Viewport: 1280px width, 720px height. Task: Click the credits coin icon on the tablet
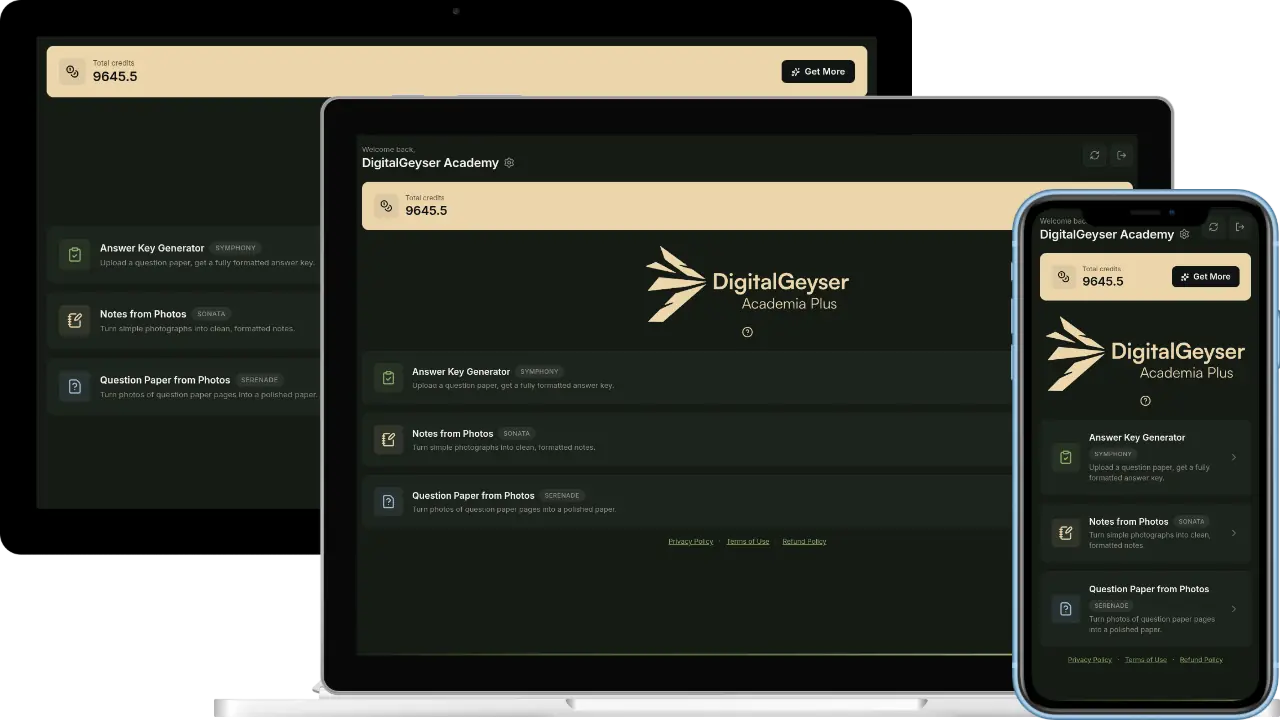tap(72, 72)
